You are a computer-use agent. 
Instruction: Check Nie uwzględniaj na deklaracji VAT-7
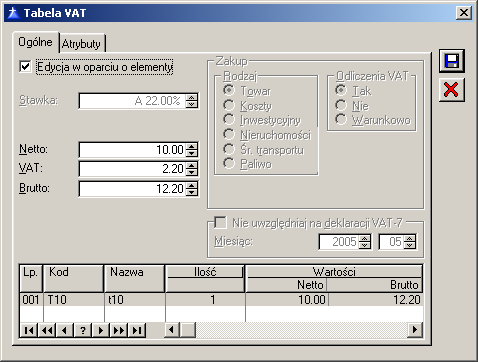click(x=220, y=222)
